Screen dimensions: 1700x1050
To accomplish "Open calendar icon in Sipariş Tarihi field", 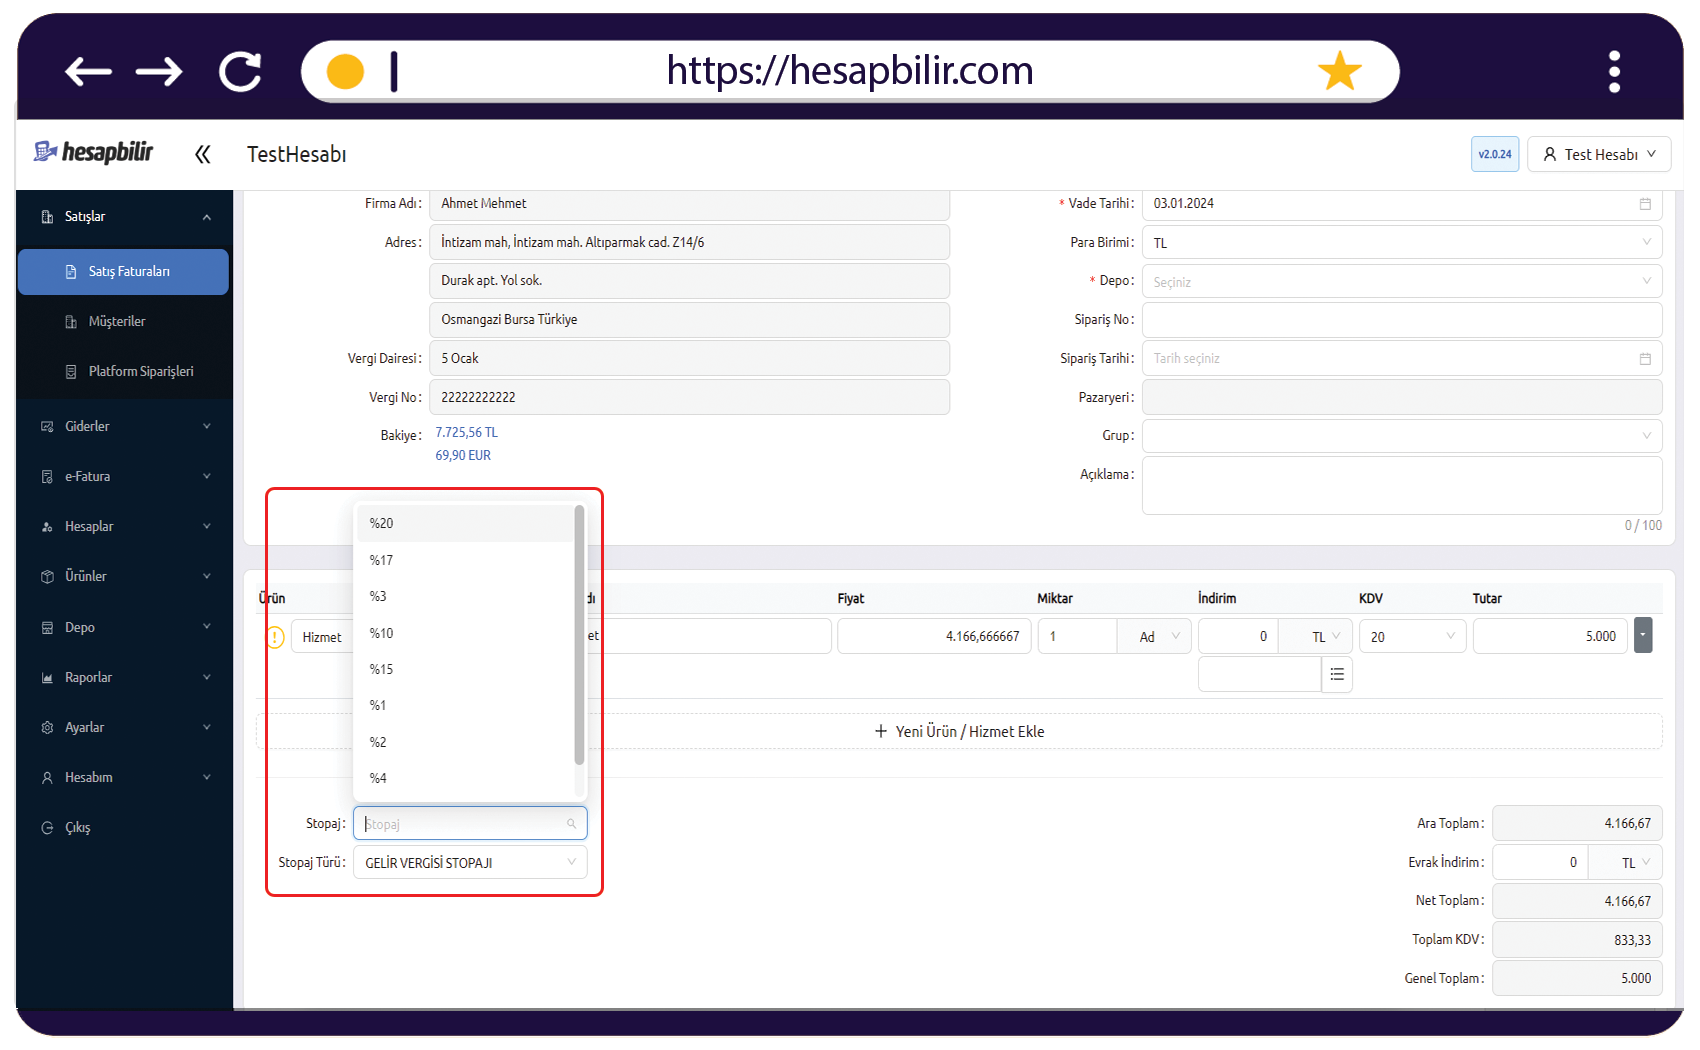I will click(x=1645, y=359).
